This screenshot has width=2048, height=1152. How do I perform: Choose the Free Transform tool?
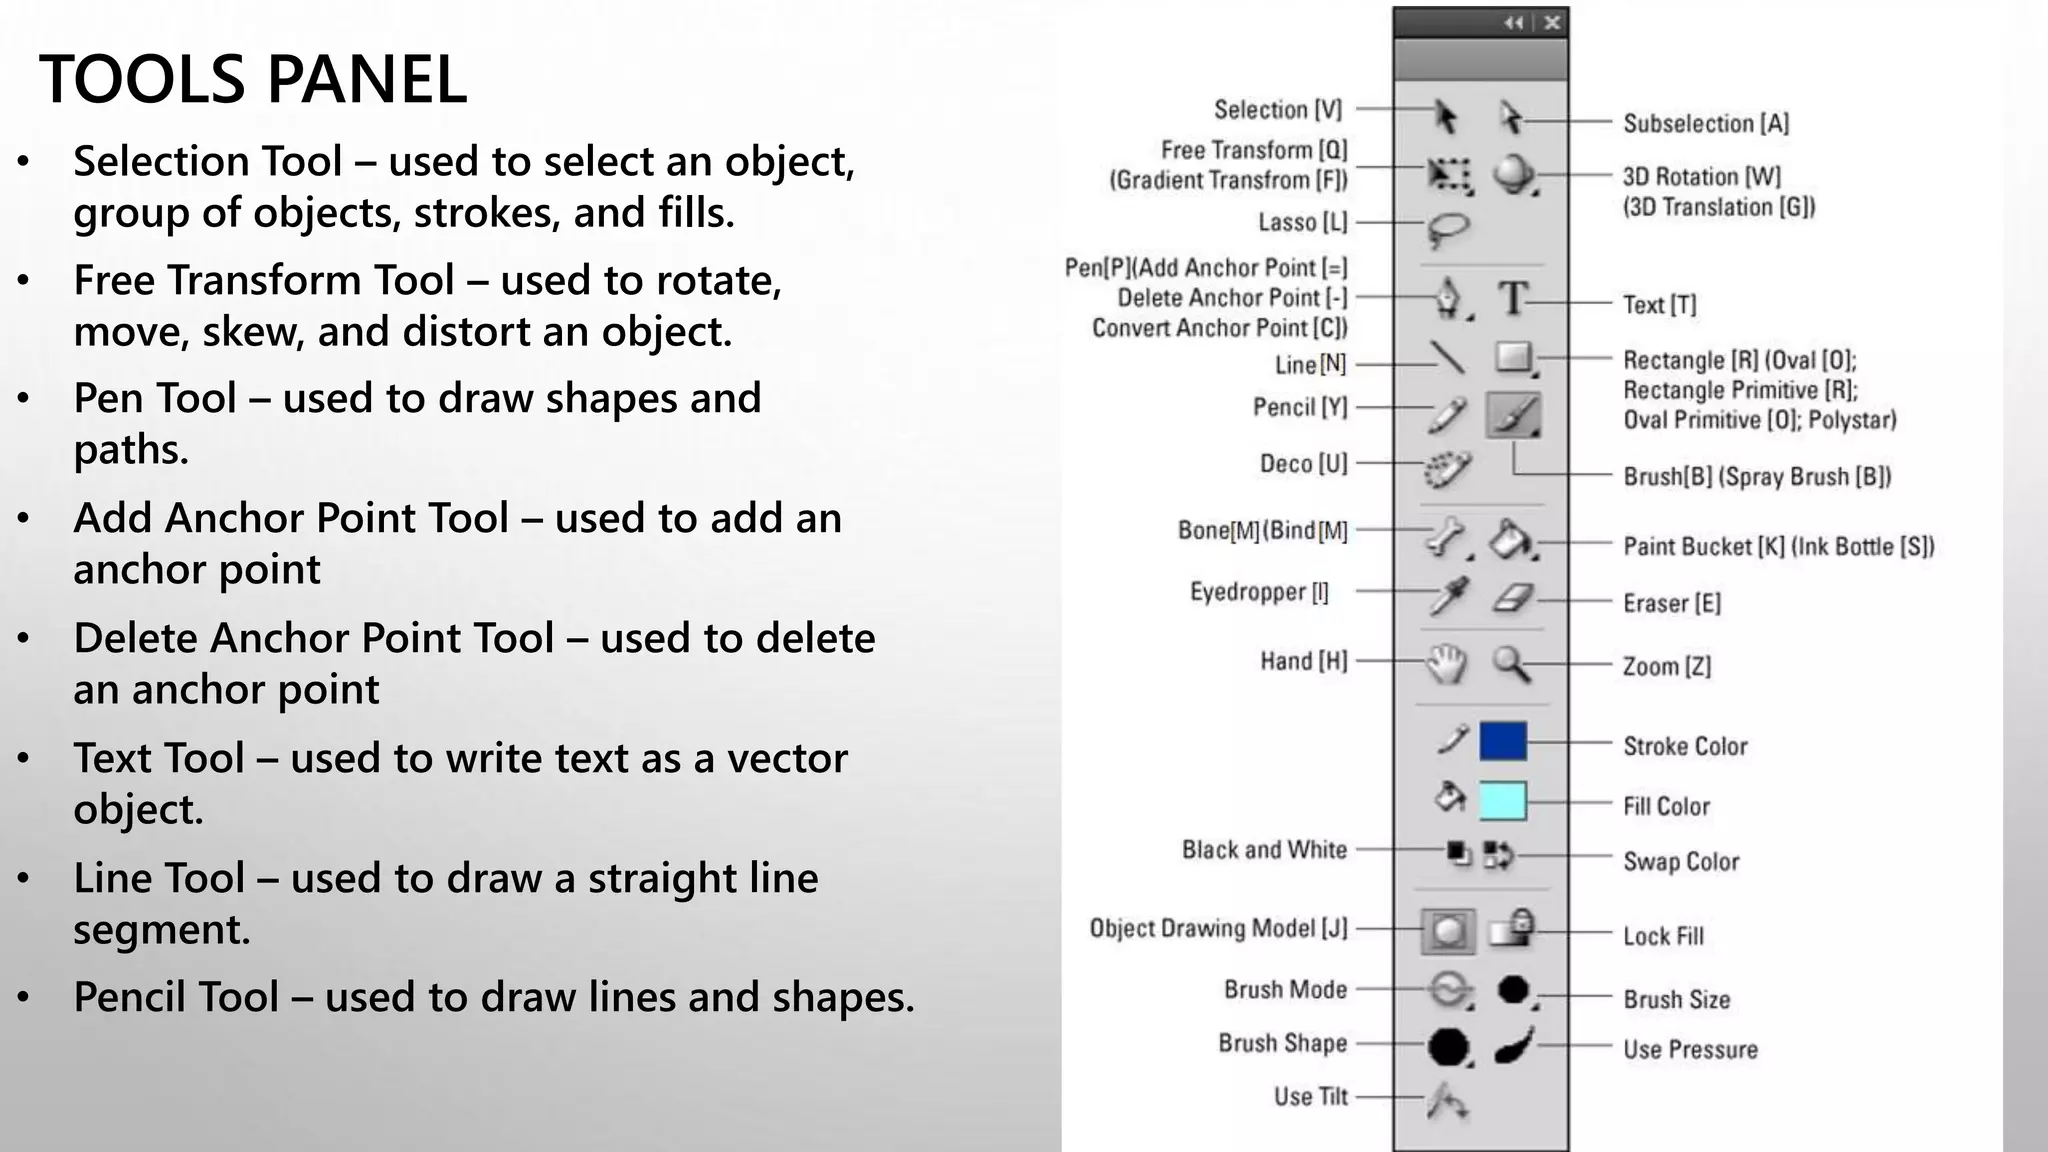pyautogui.click(x=1448, y=175)
